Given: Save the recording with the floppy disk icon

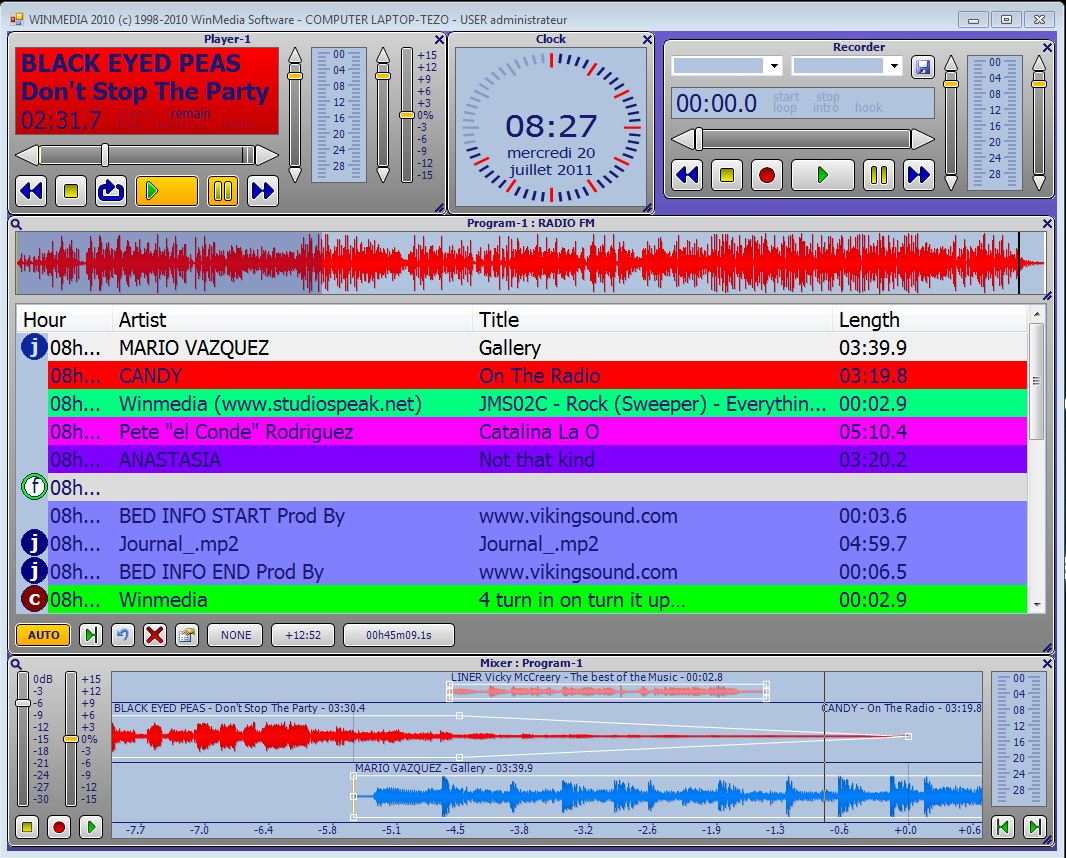Looking at the screenshot, I should pos(922,67).
